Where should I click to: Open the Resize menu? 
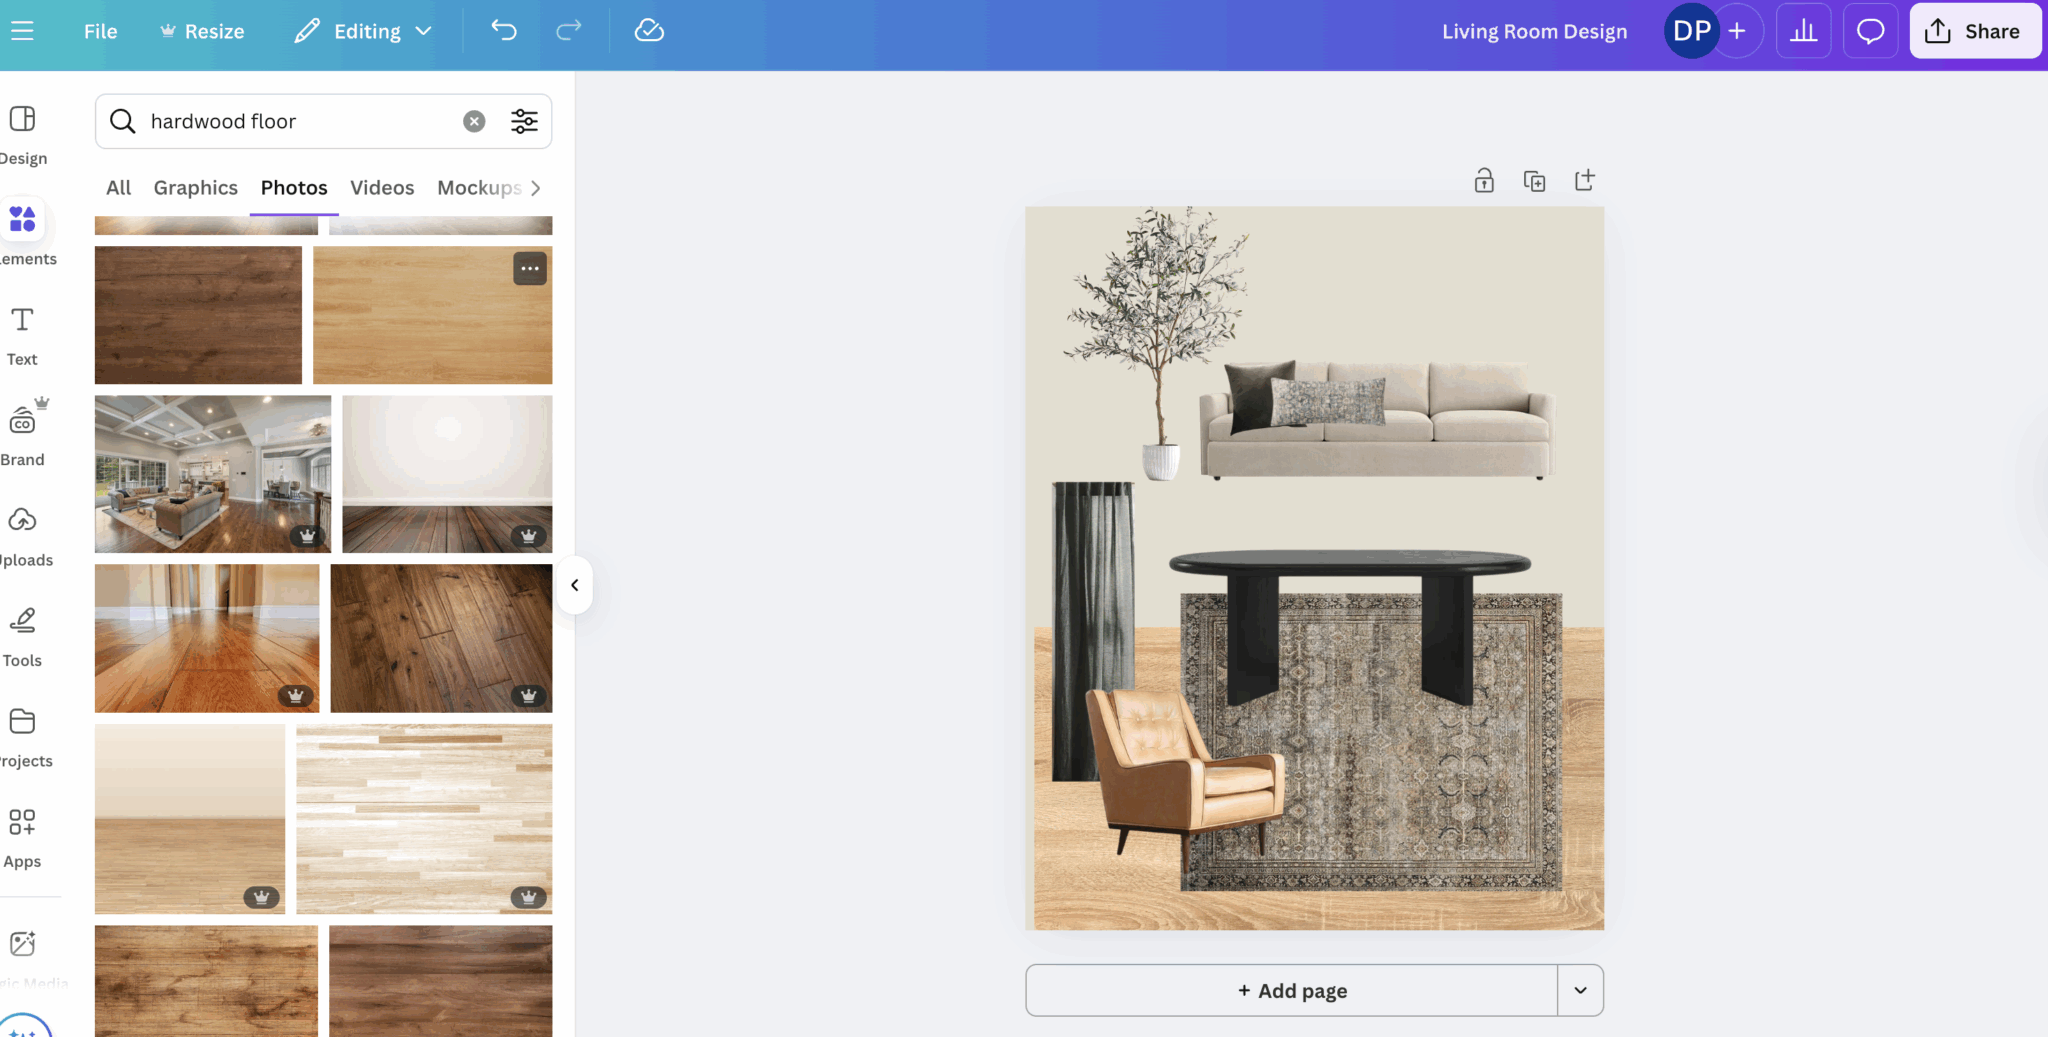pos(202,31)
